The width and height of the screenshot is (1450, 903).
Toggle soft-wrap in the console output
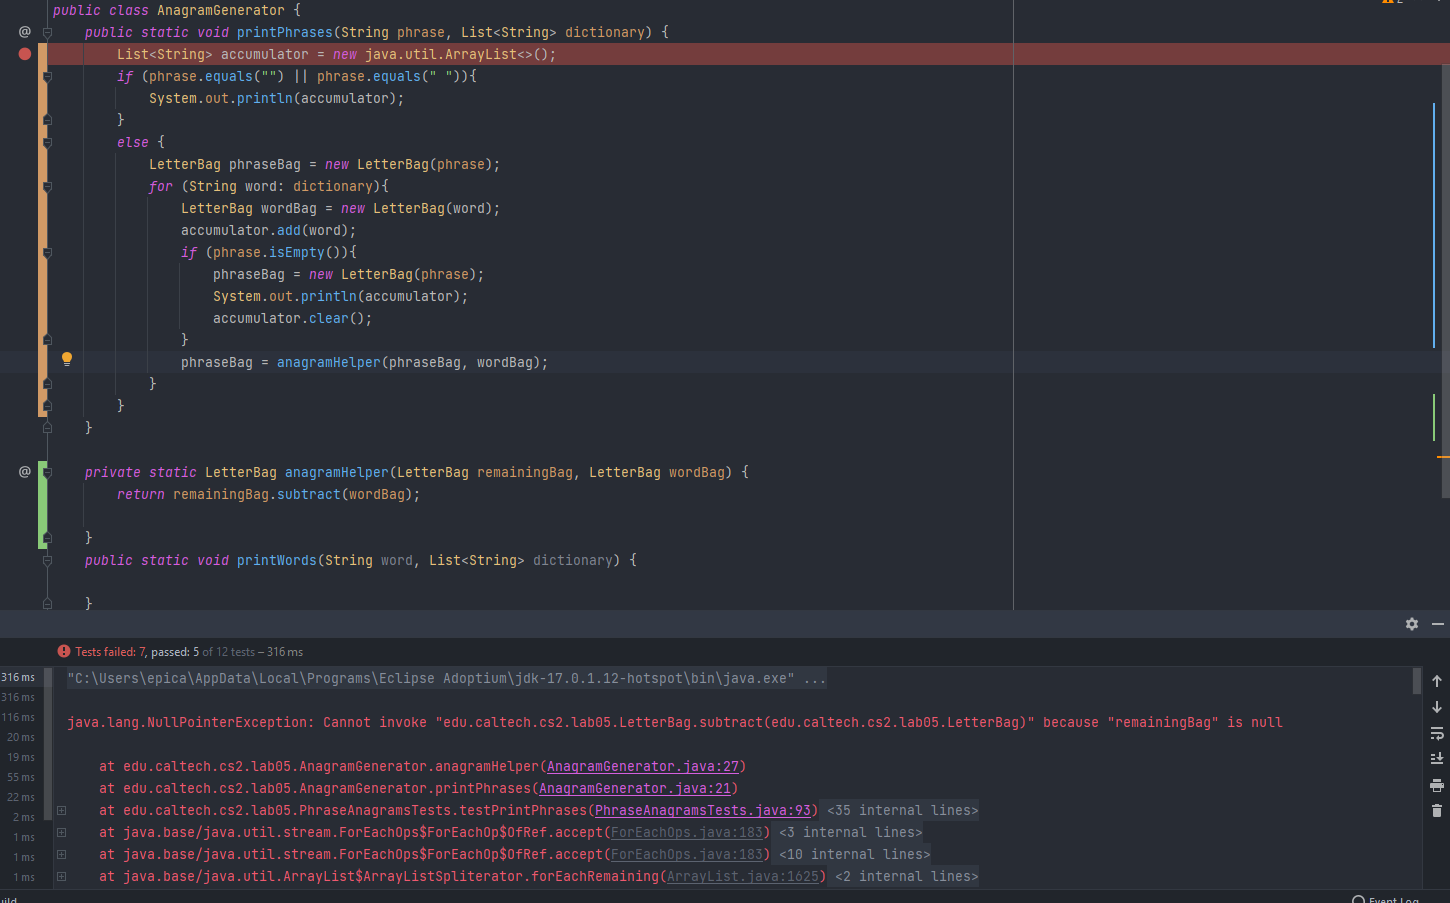(x=1436, y=733)
